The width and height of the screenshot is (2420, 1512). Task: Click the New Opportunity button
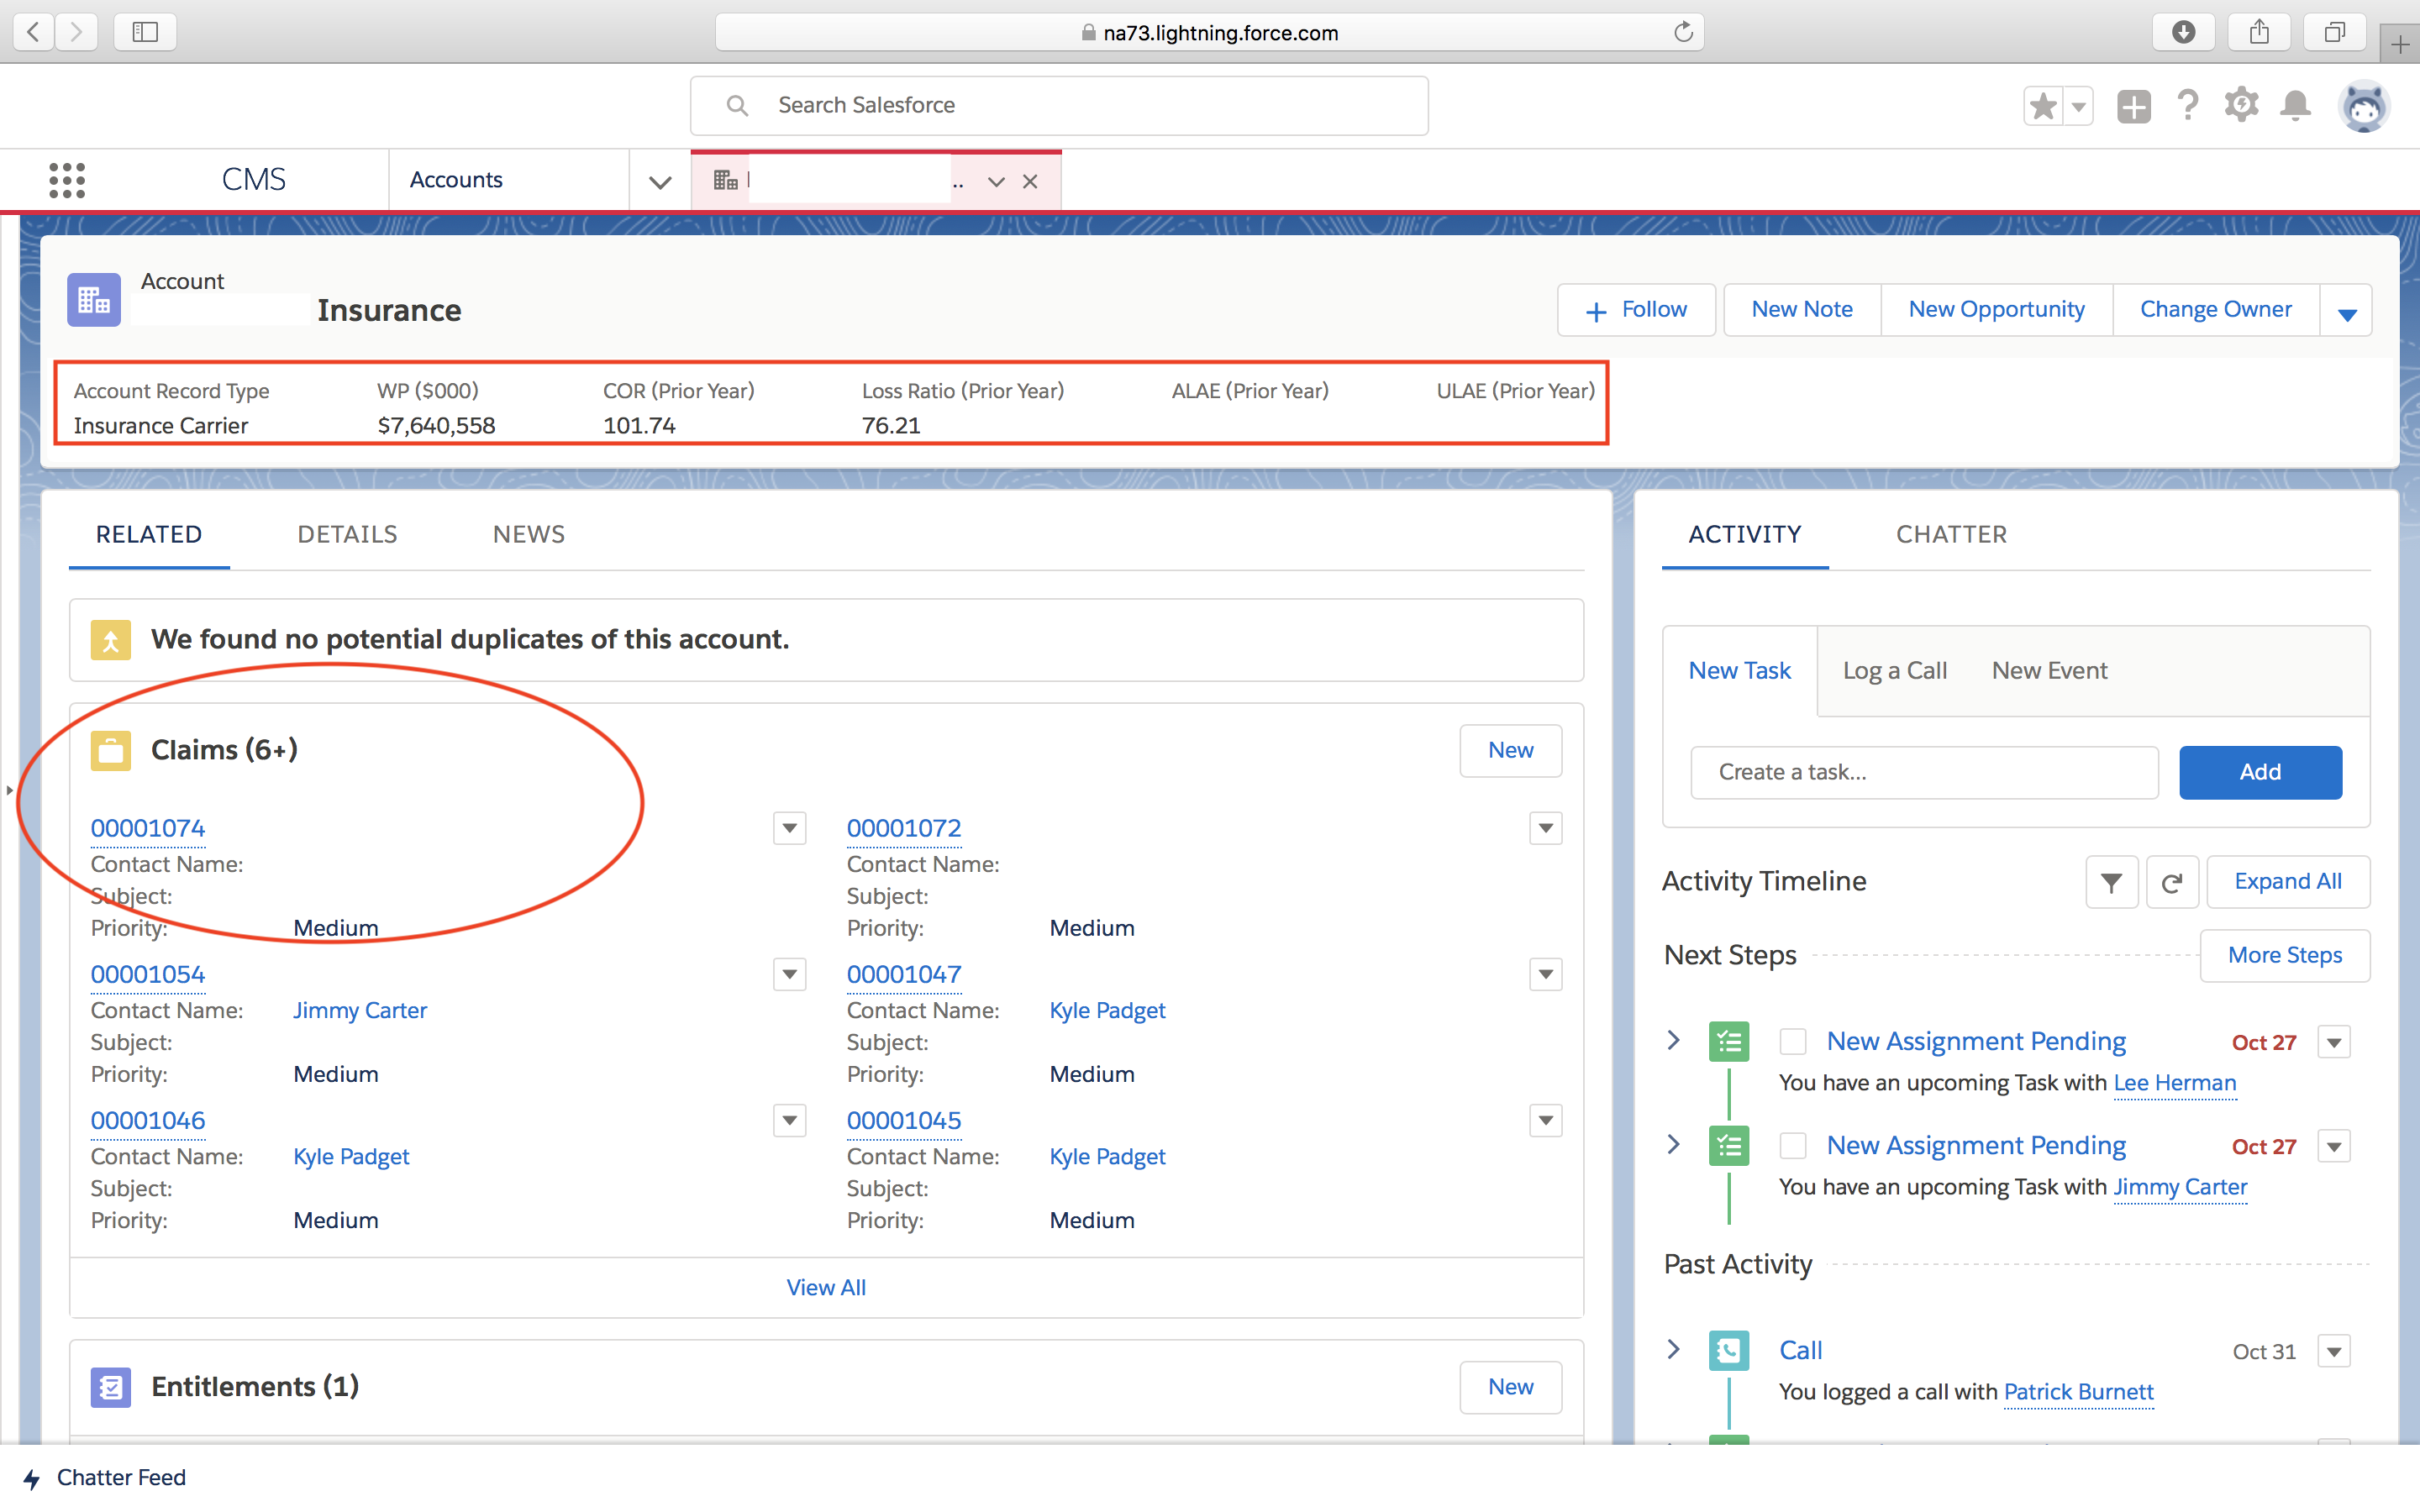(x=1996, y=310)
